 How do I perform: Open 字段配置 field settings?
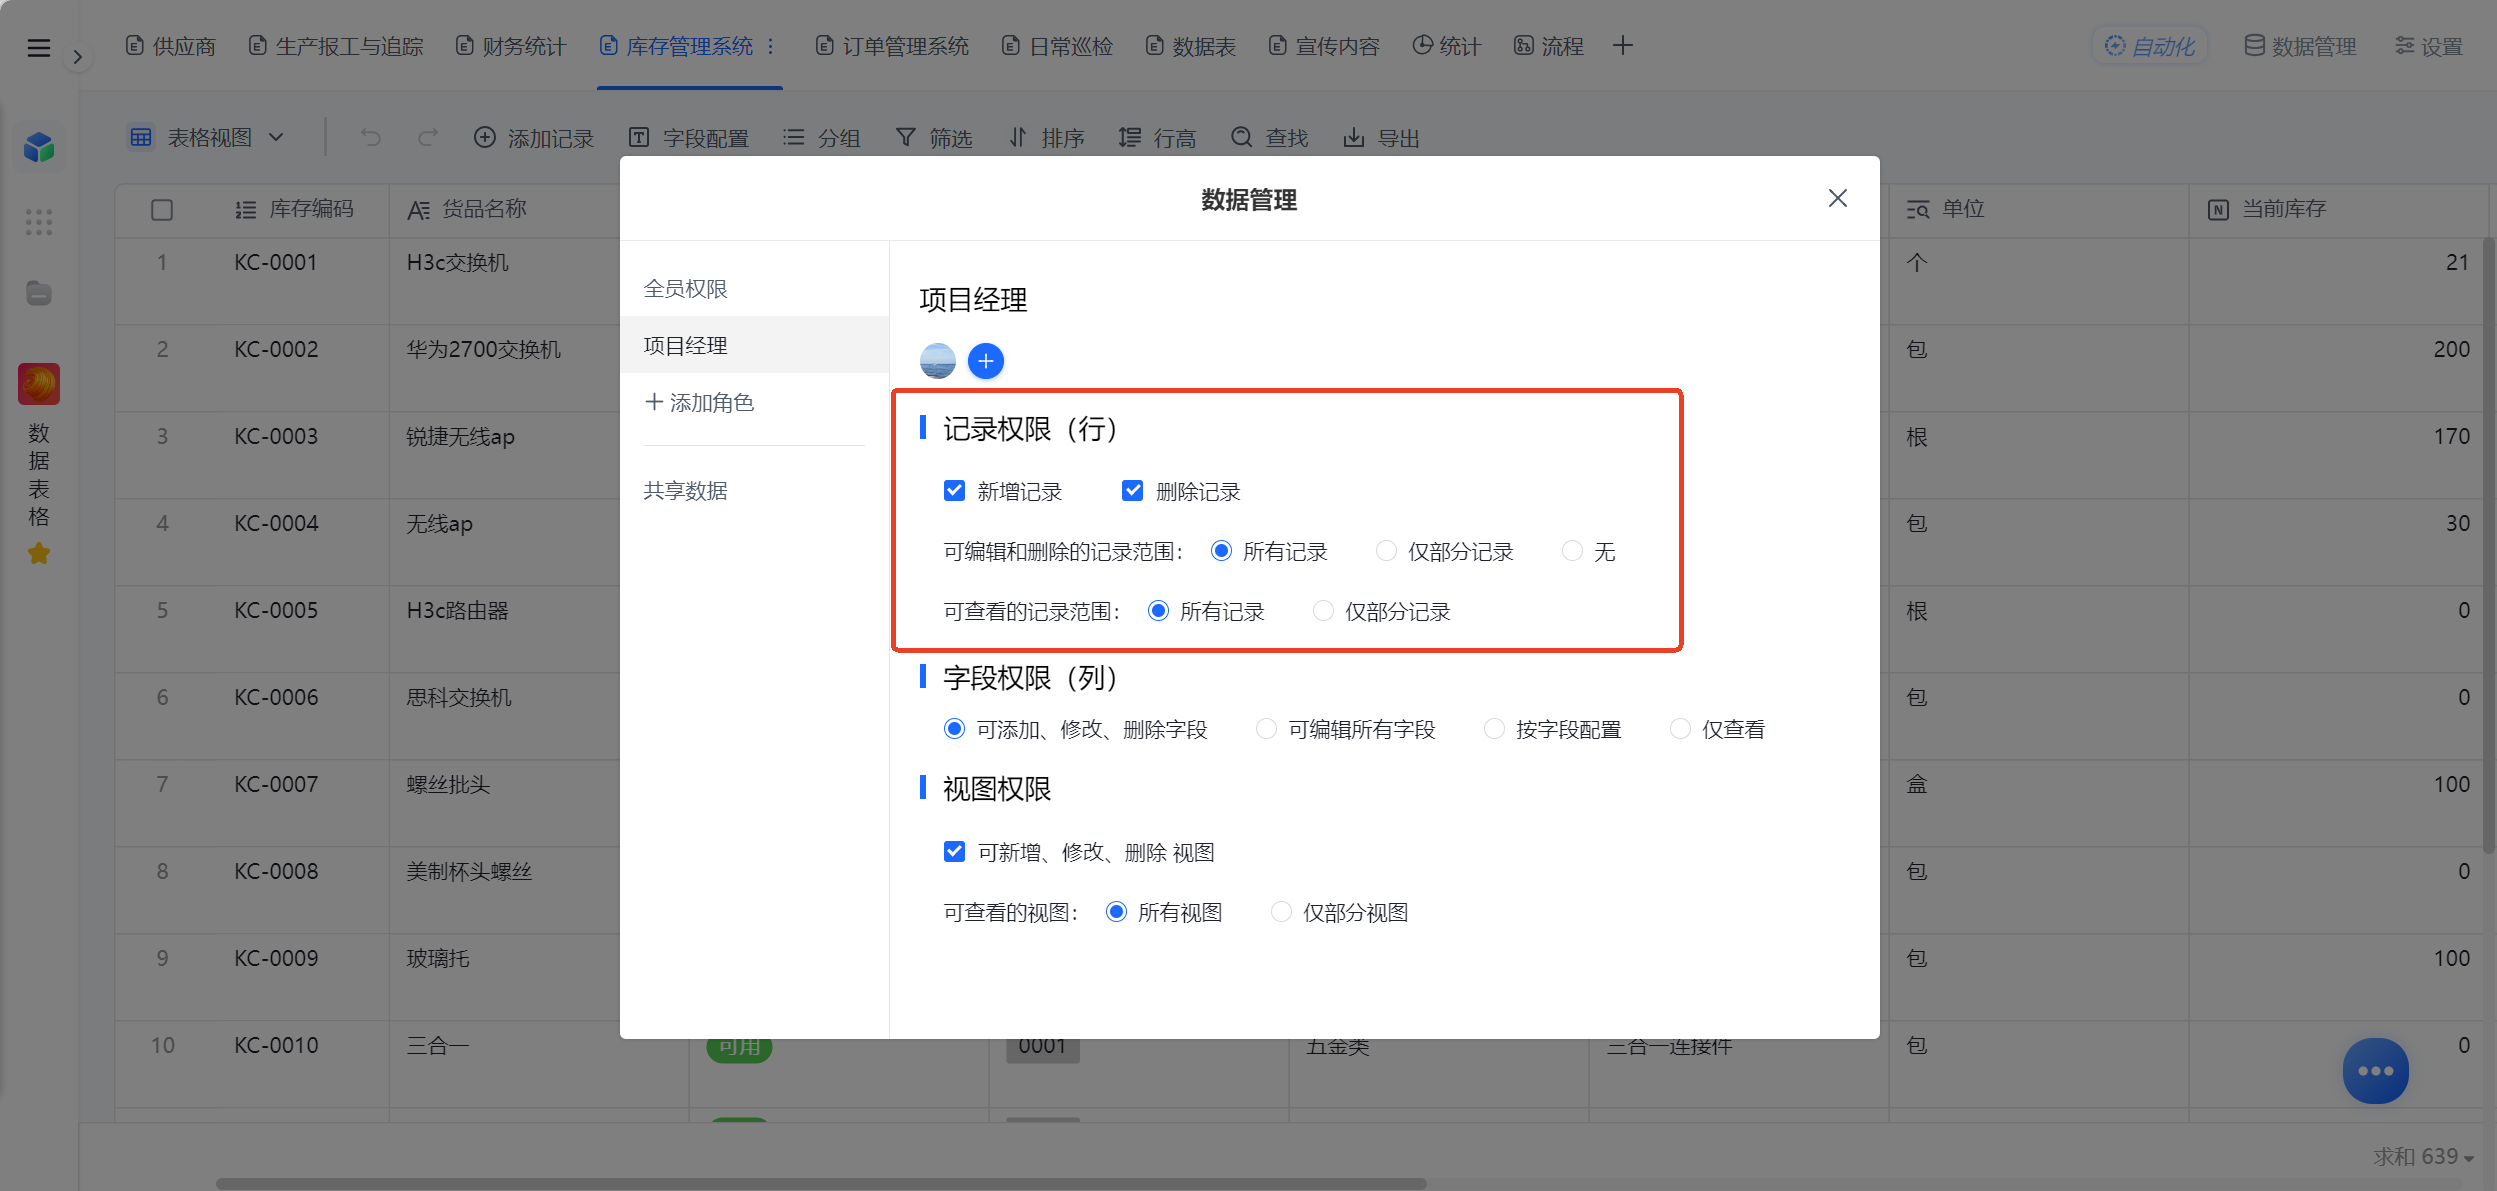689,137
